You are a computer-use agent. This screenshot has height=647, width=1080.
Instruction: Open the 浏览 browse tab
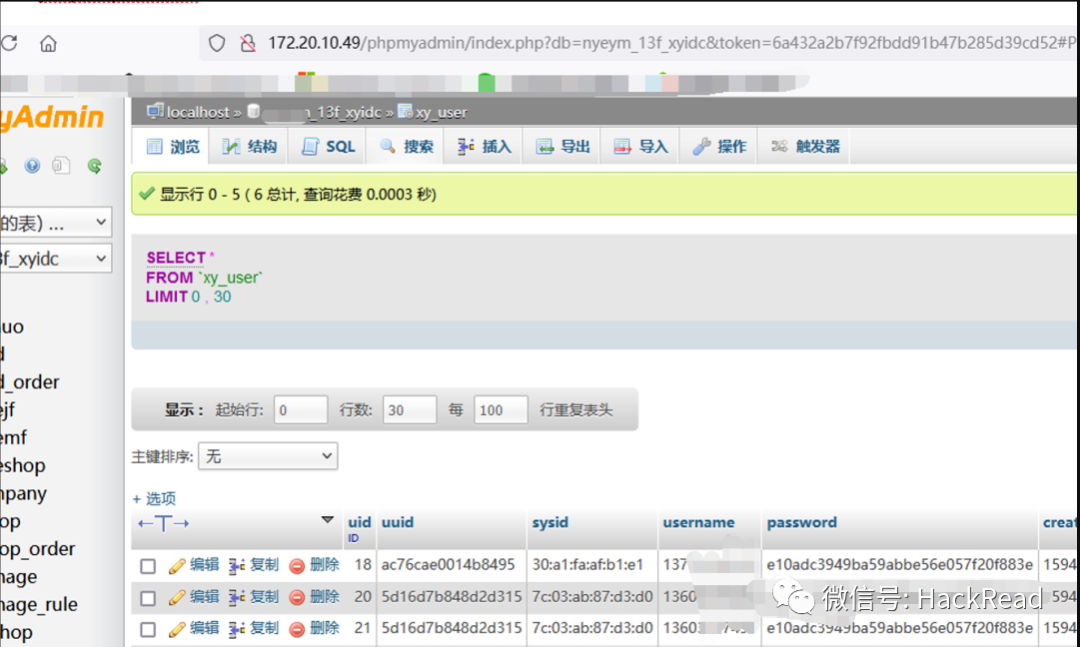172,146
